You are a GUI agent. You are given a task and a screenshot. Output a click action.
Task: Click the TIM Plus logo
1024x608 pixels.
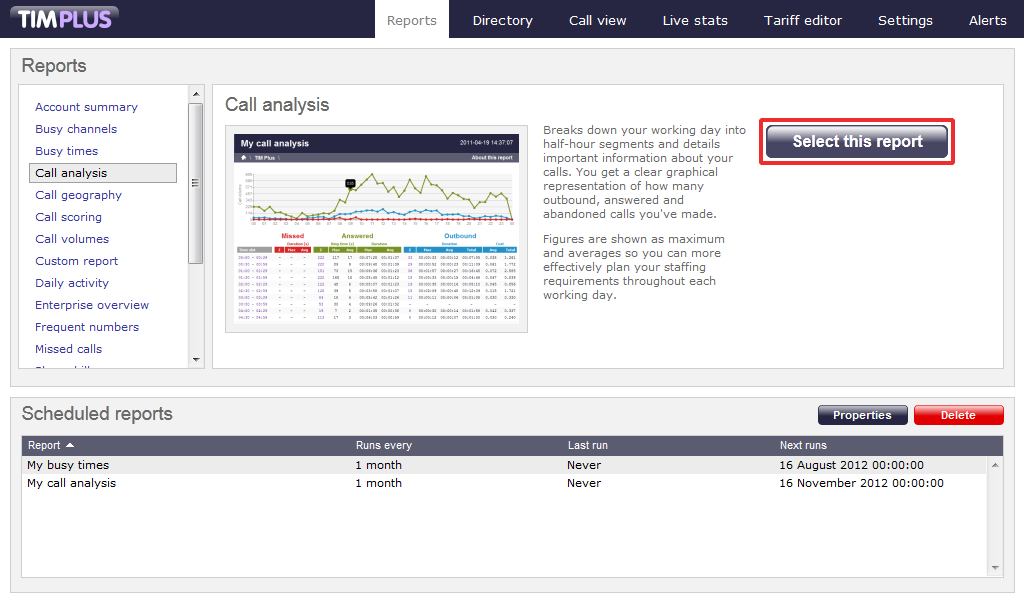pos(66,18)
